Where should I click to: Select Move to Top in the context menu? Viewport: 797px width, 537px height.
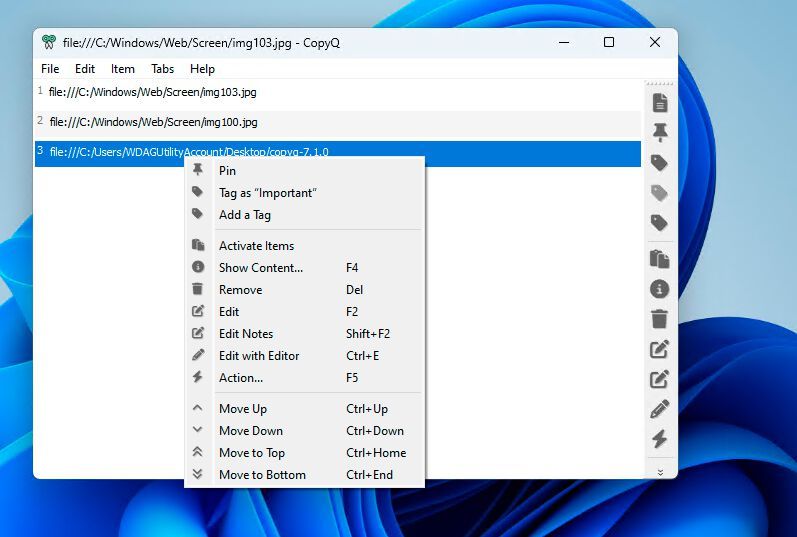tap(252, 453)
